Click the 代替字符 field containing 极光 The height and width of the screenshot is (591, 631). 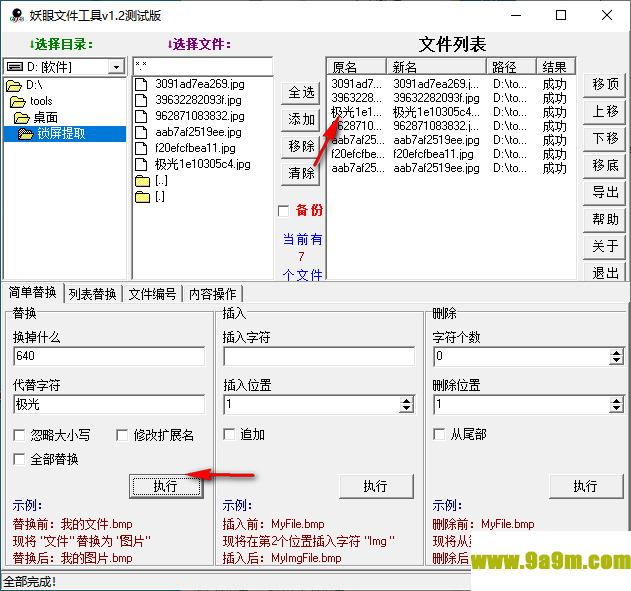click(x=109, y=404)
